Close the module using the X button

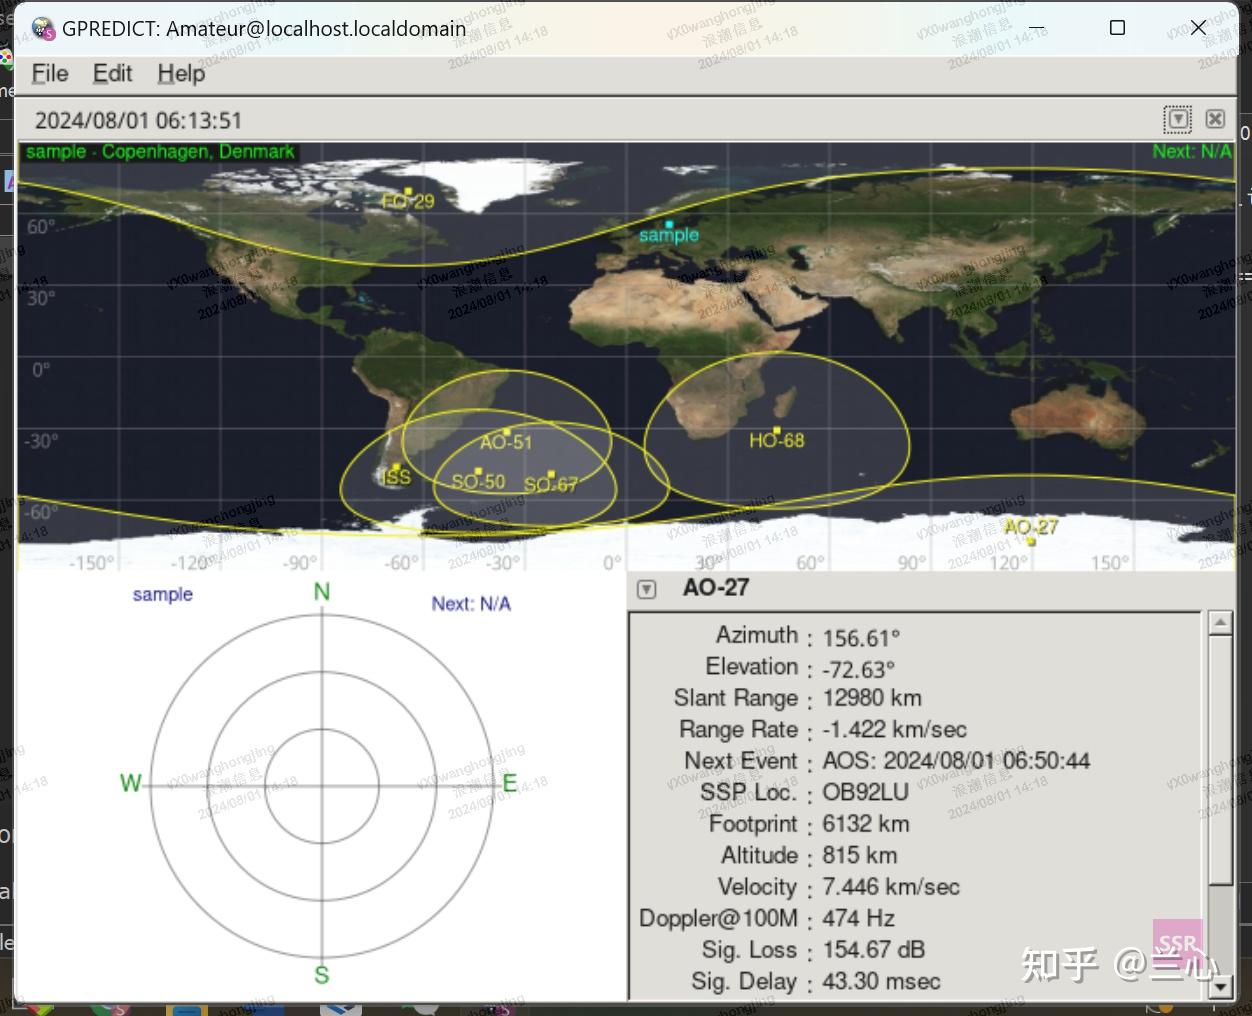point(1214,119)
